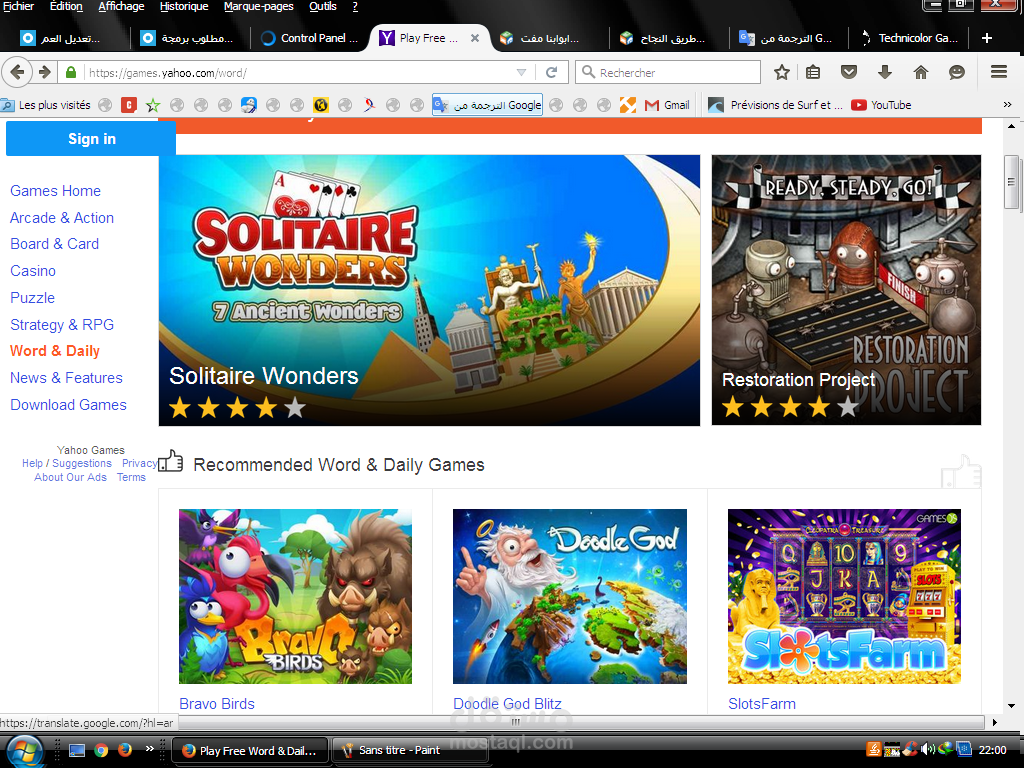This screenshot has width=1024, height=768.
Task: Go forward with the forward arrow
Action: tap(44, 72)
